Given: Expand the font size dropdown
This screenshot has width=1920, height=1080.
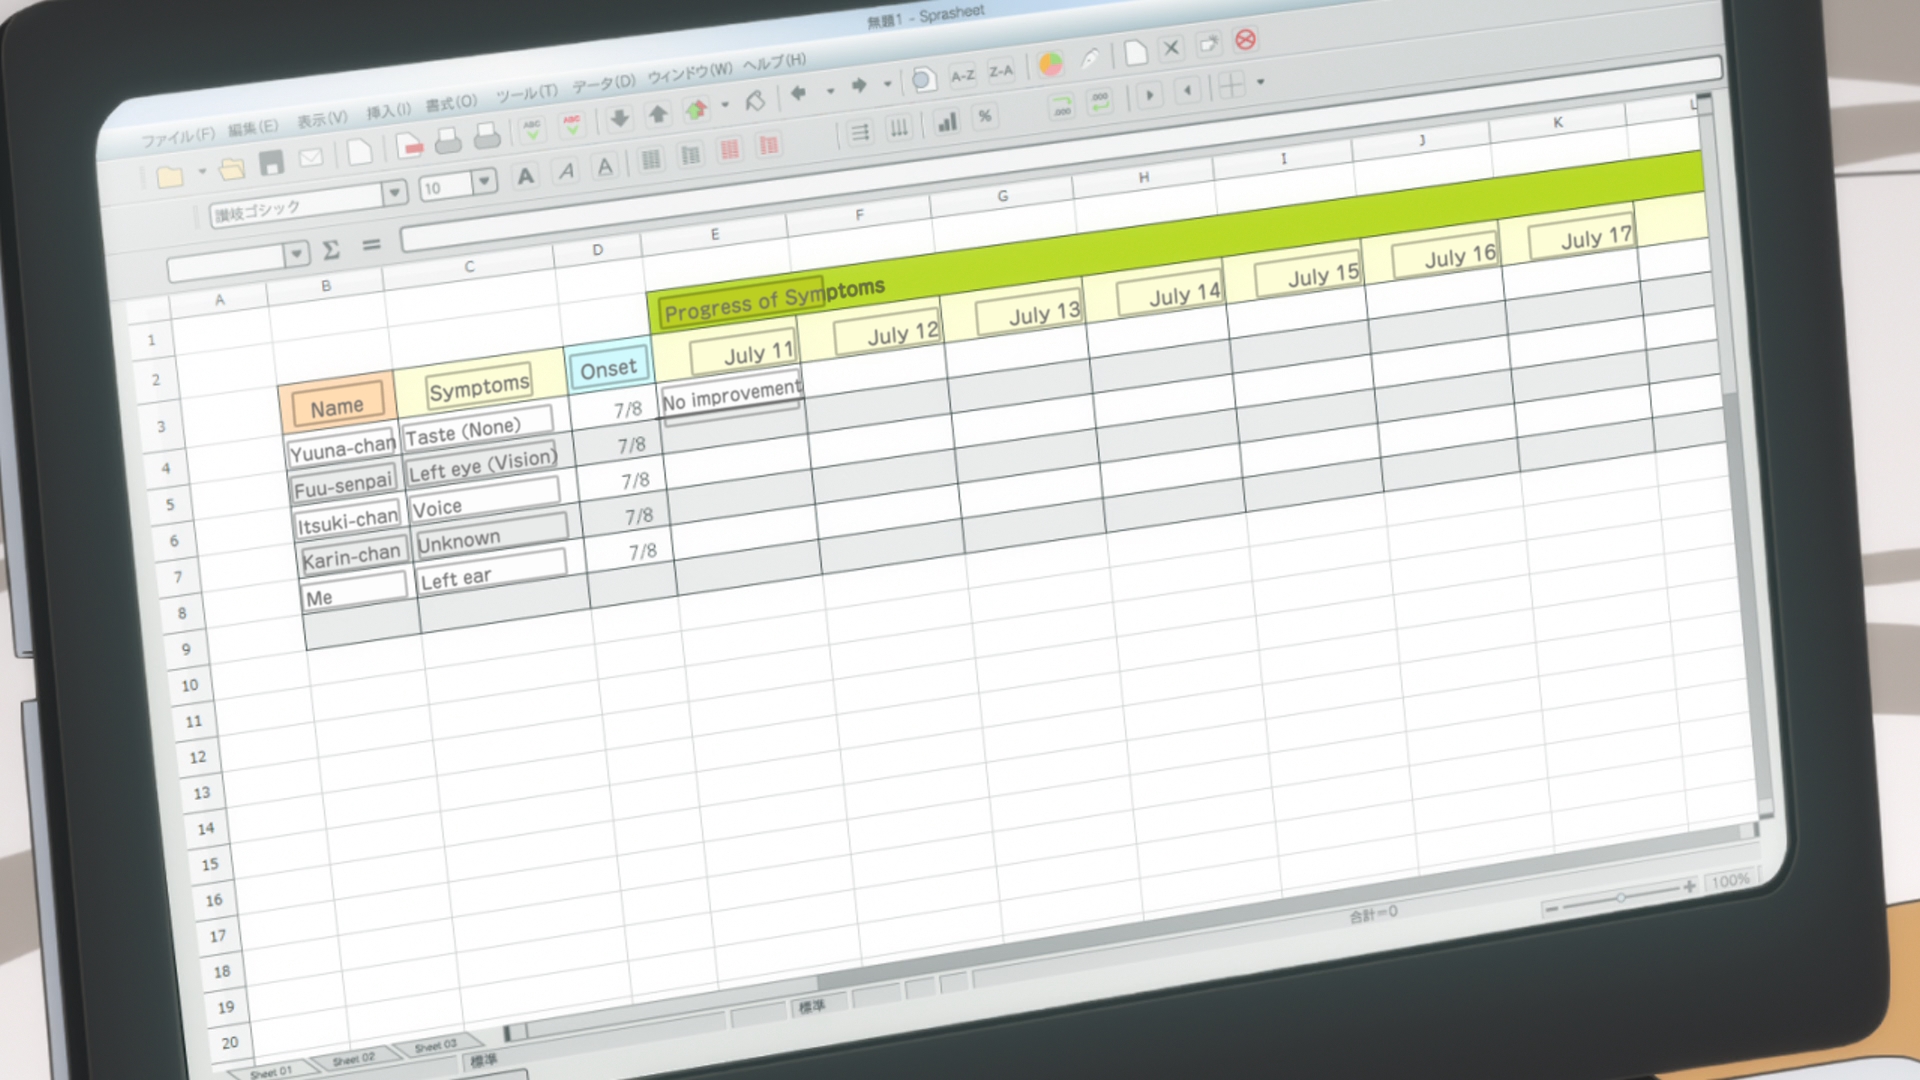Looking at the screenshot, I should (x=484, y=181).
